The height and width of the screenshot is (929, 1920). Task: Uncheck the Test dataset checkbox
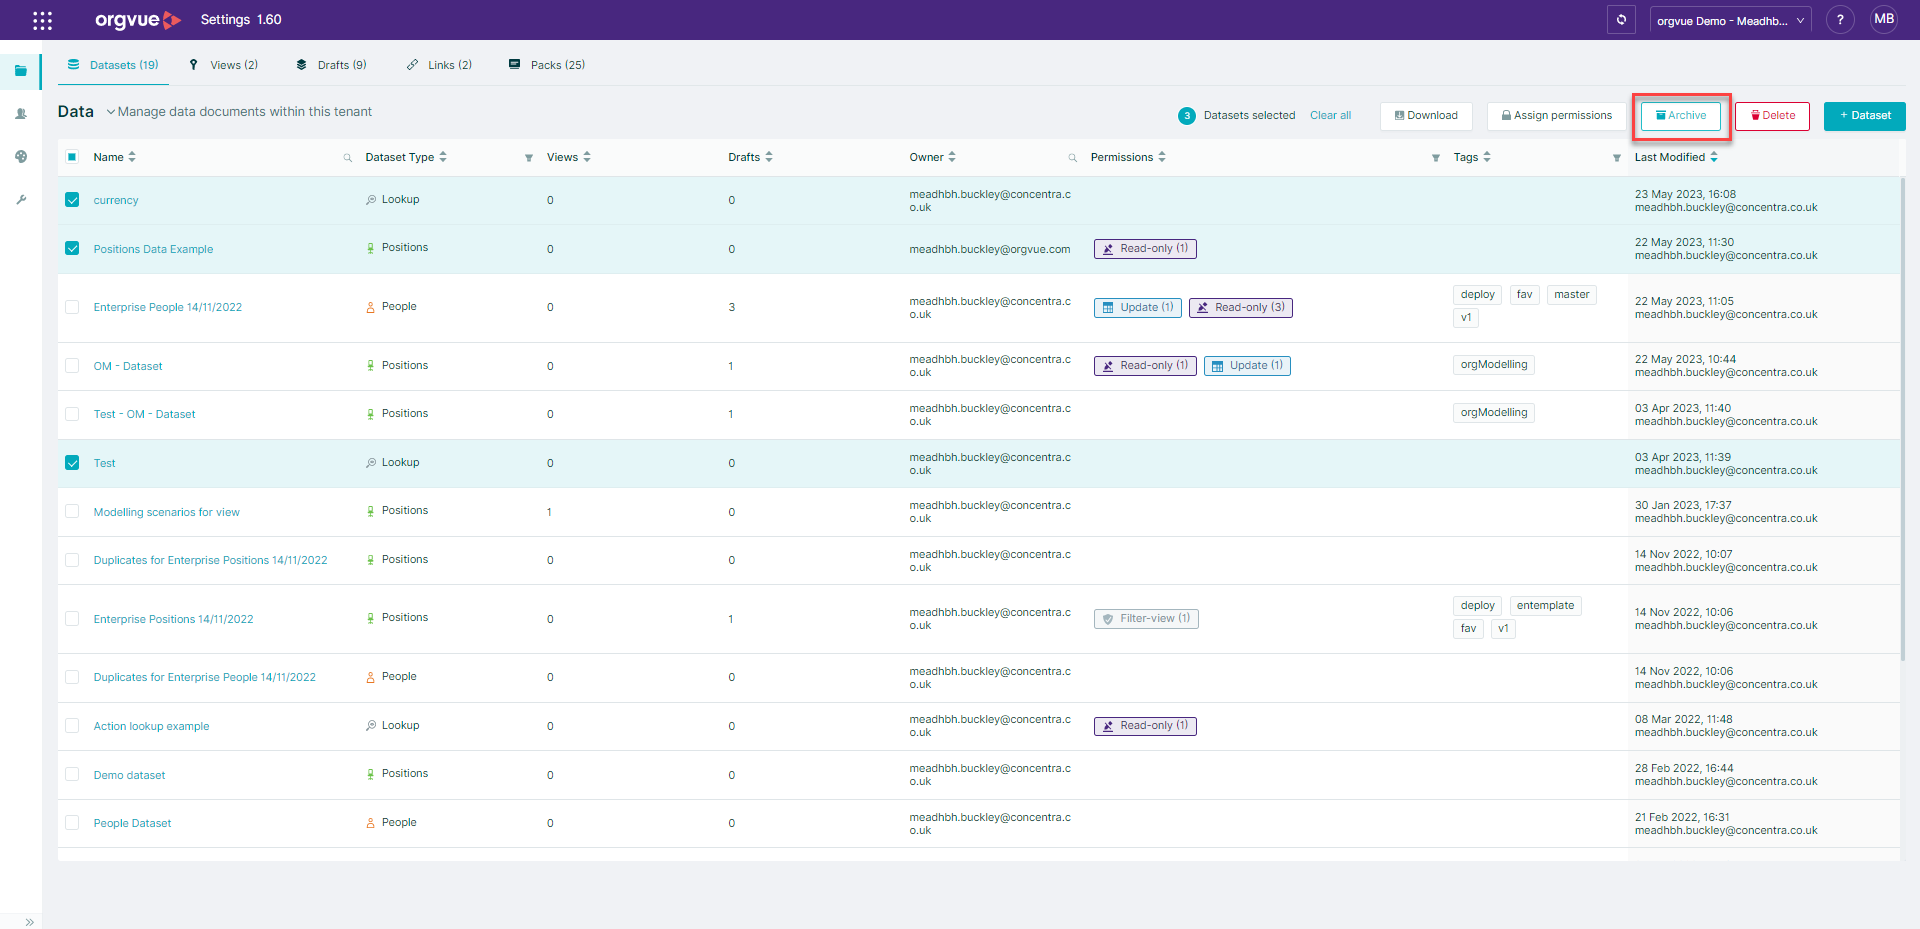click(x=72, y=463)
